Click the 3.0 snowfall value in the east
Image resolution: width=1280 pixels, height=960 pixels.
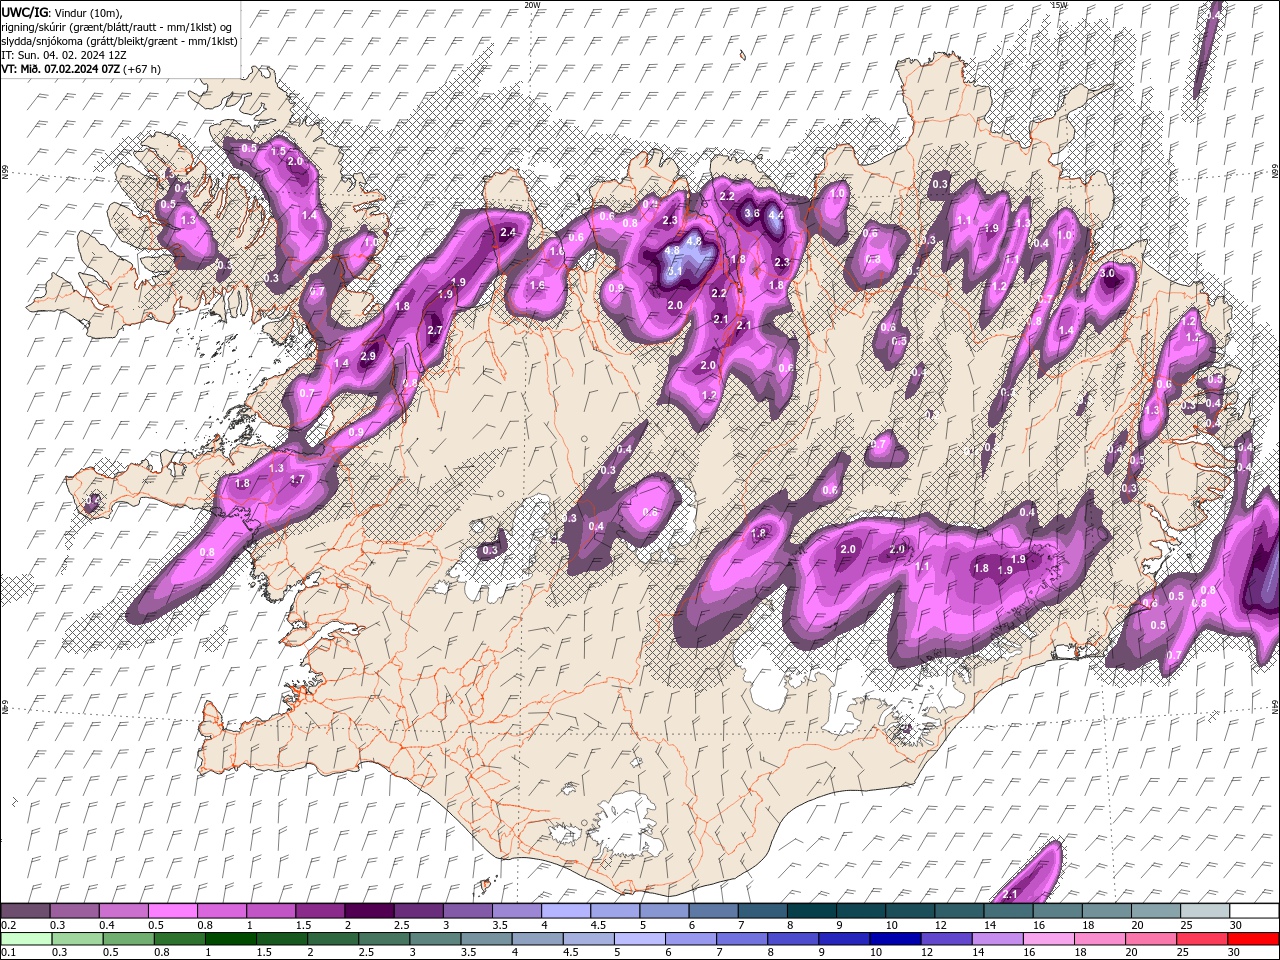1107,273
